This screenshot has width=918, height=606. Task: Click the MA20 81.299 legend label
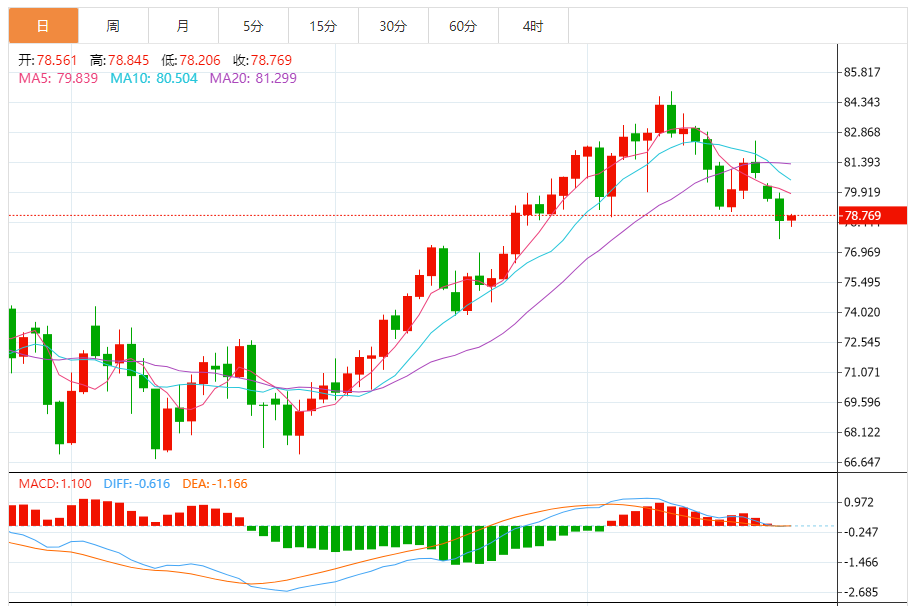click(253, 78)
